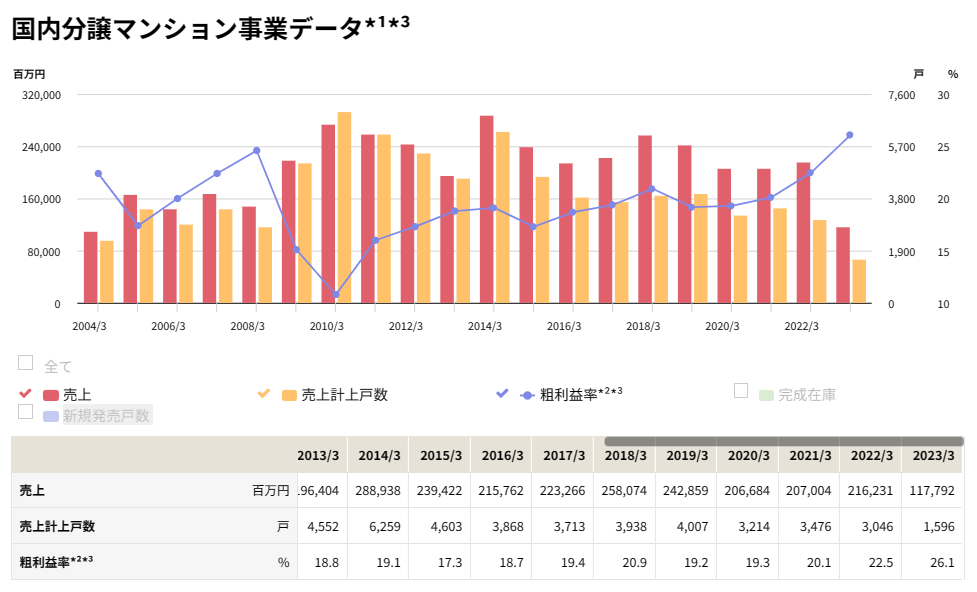Click the units value 3,938
This screenshot has height=592, width=977.
631,527
